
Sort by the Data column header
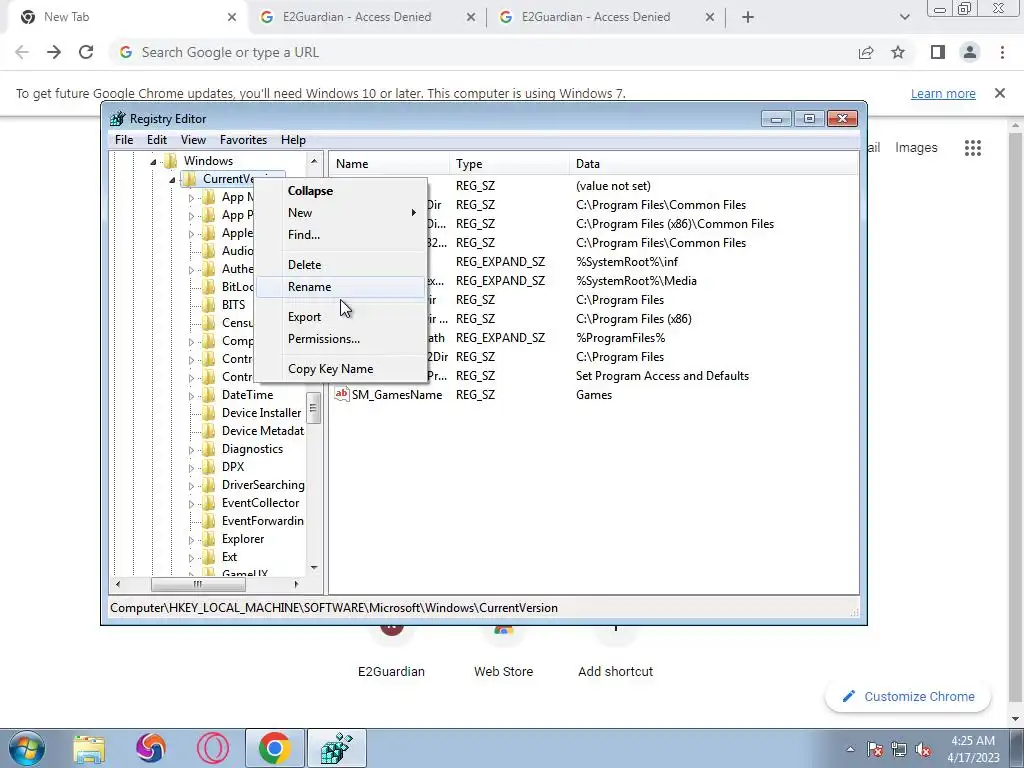coord(713,164)
